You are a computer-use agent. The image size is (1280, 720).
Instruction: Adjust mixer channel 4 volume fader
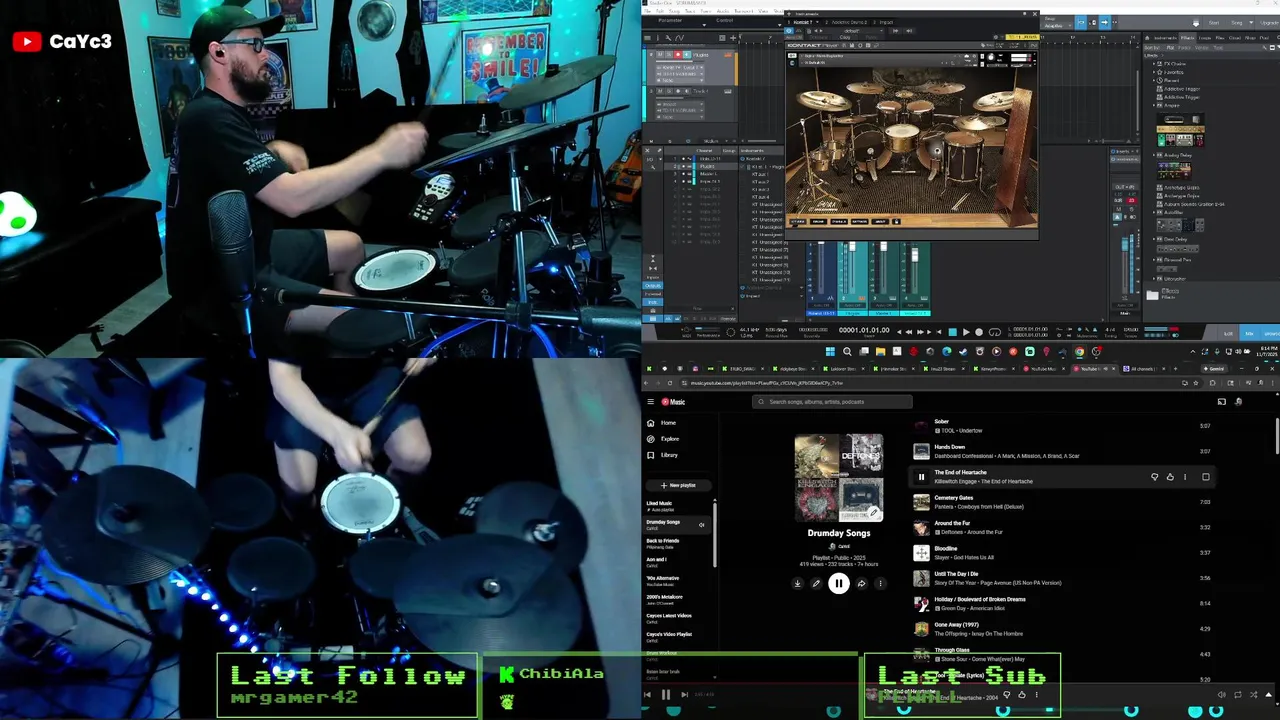point(914,255)
